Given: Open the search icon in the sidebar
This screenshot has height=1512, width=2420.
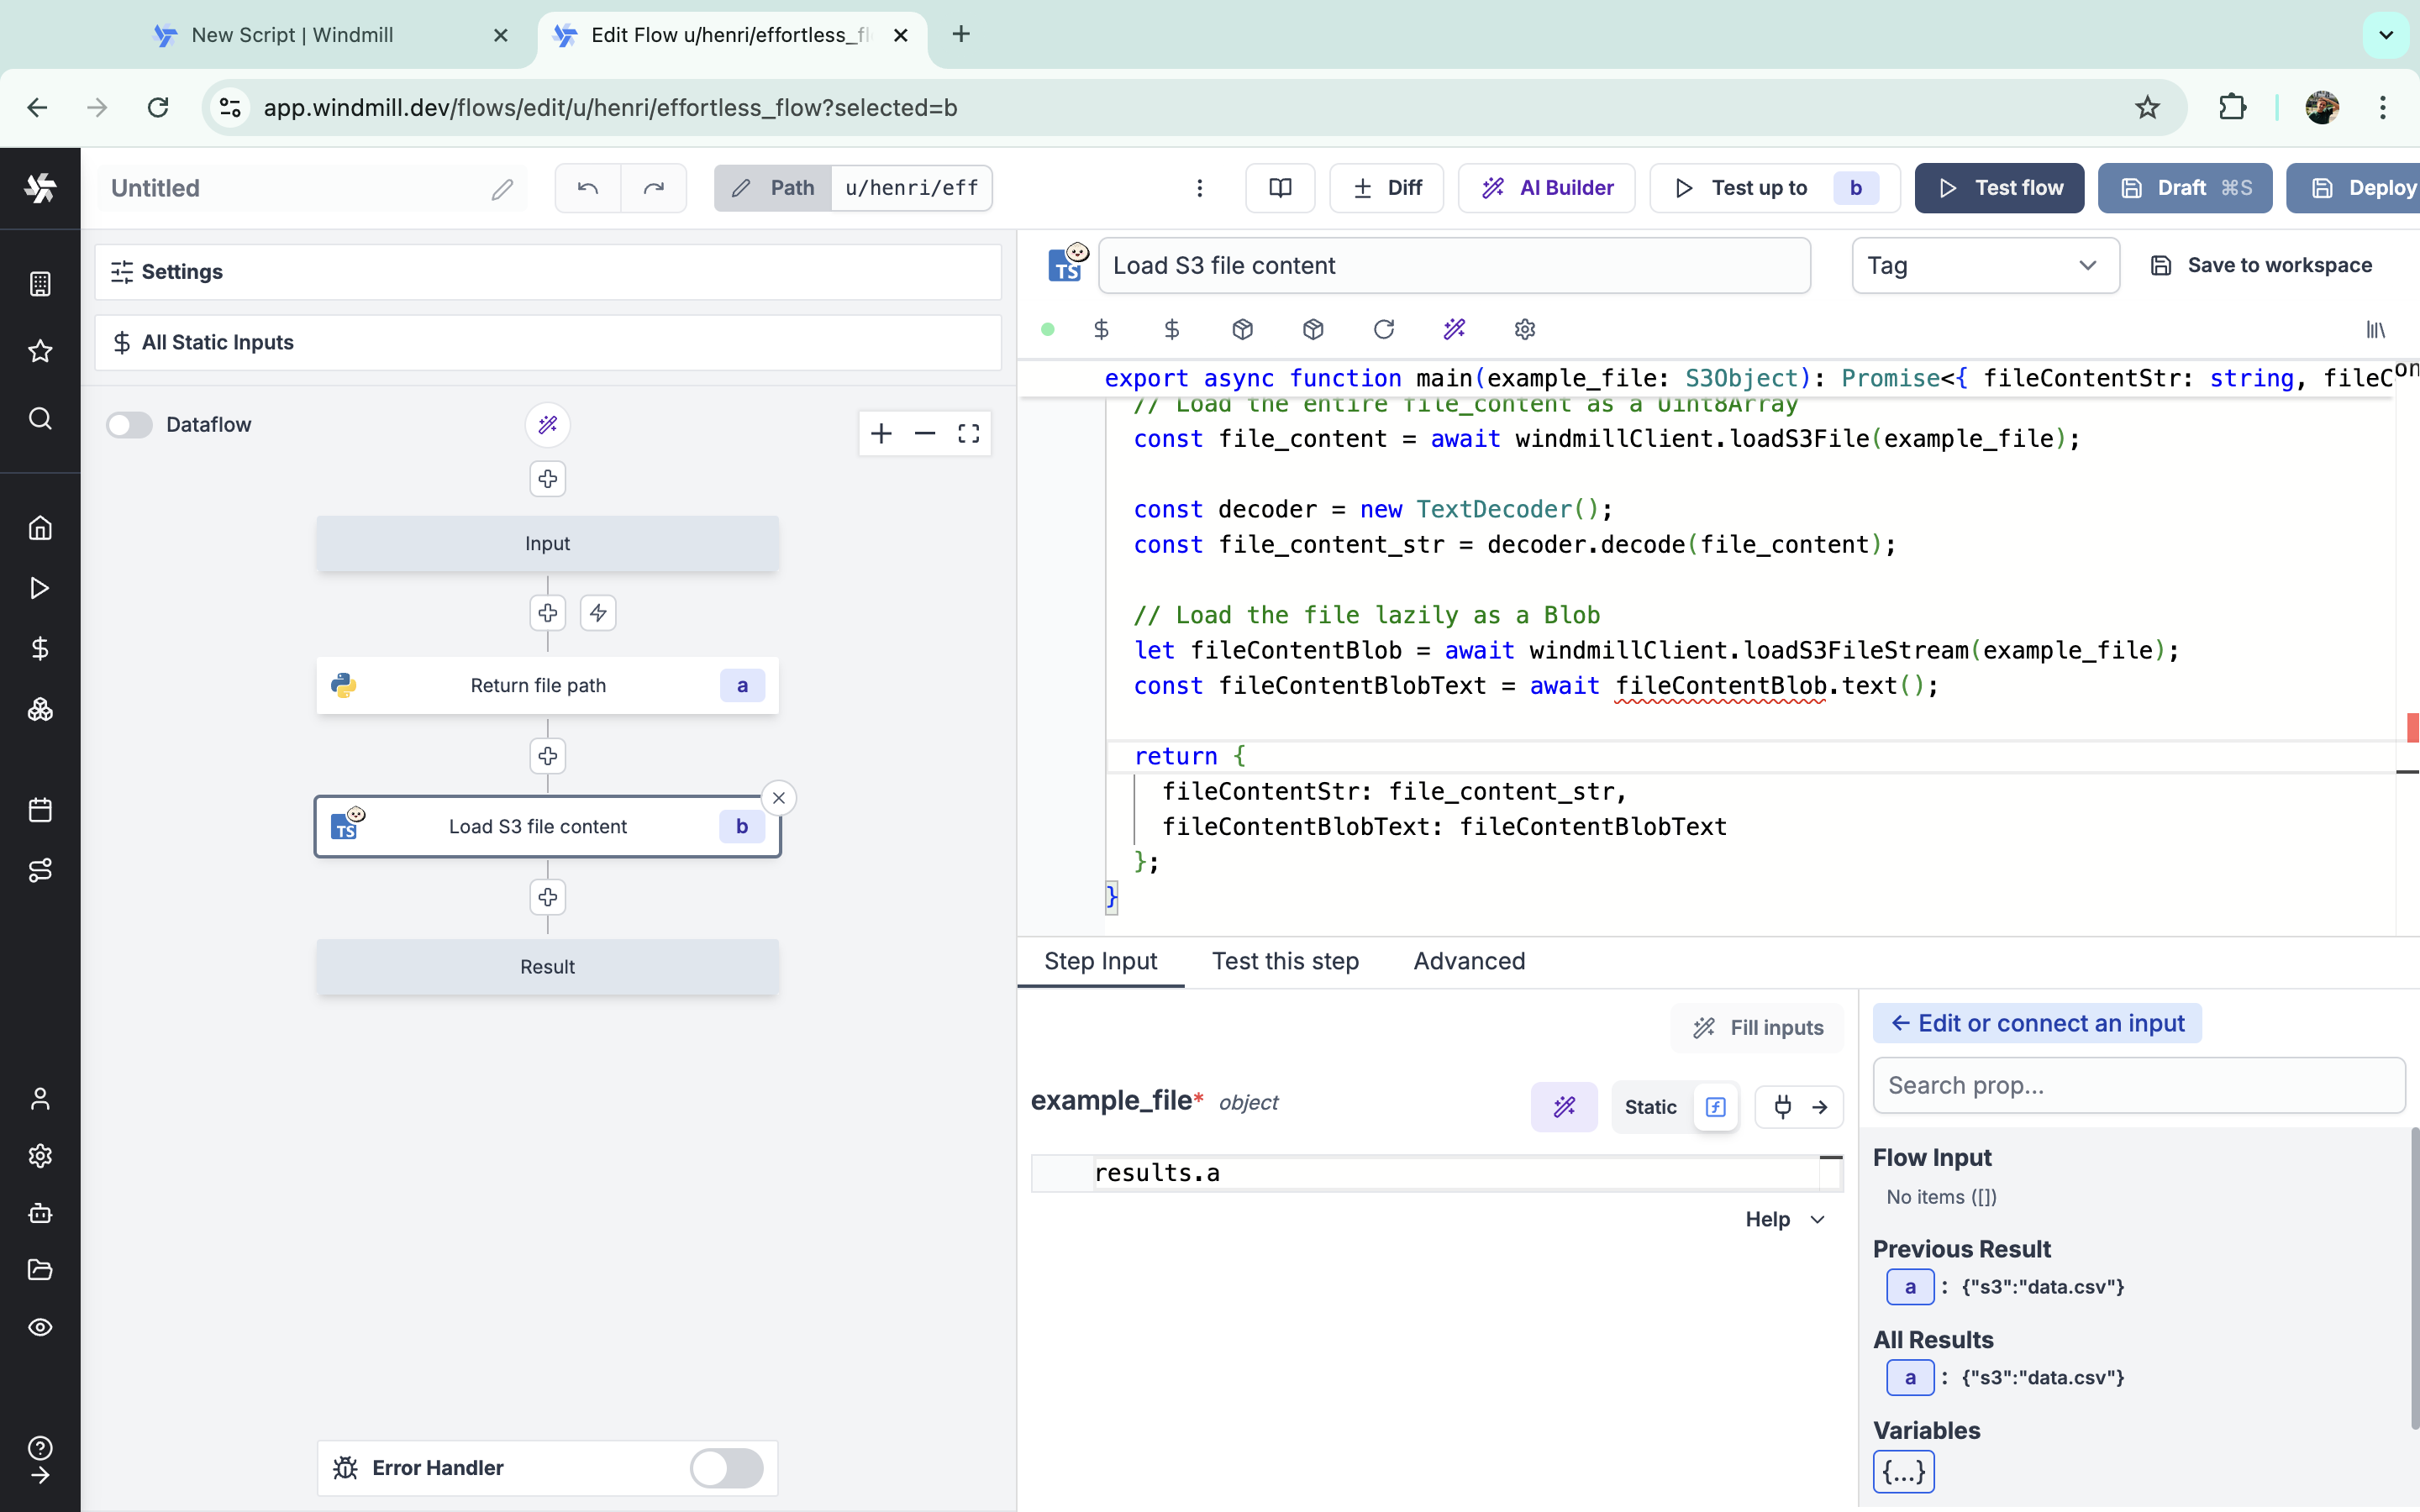Looking at the screenshot, I should 40,420.
